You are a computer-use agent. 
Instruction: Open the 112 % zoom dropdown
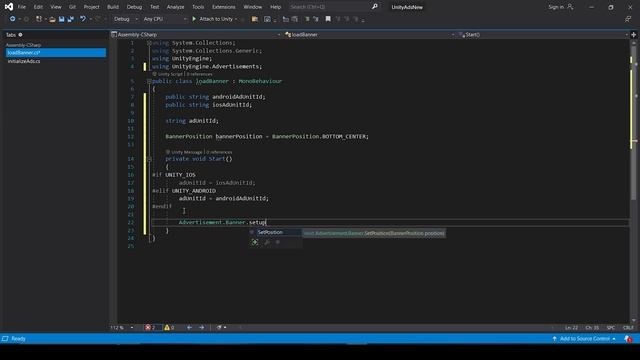pyautogui.click(x=122, y=327)
